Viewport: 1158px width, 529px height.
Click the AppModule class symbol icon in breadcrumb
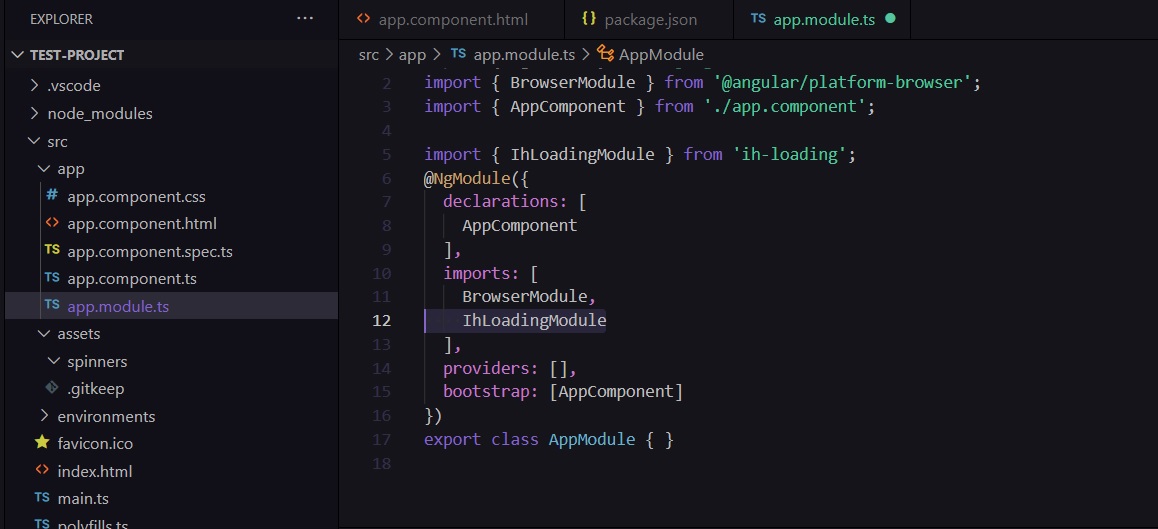pos(606,53)
